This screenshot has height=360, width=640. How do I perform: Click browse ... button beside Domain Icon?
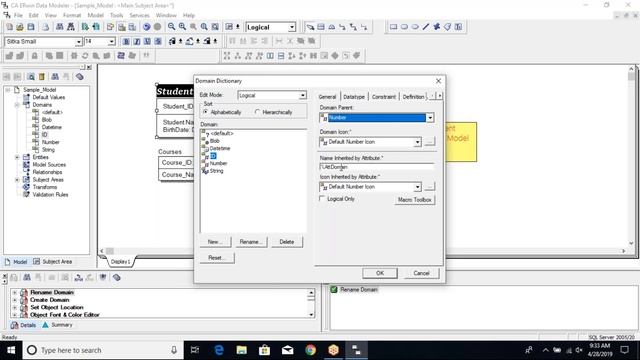click(429, 142)
